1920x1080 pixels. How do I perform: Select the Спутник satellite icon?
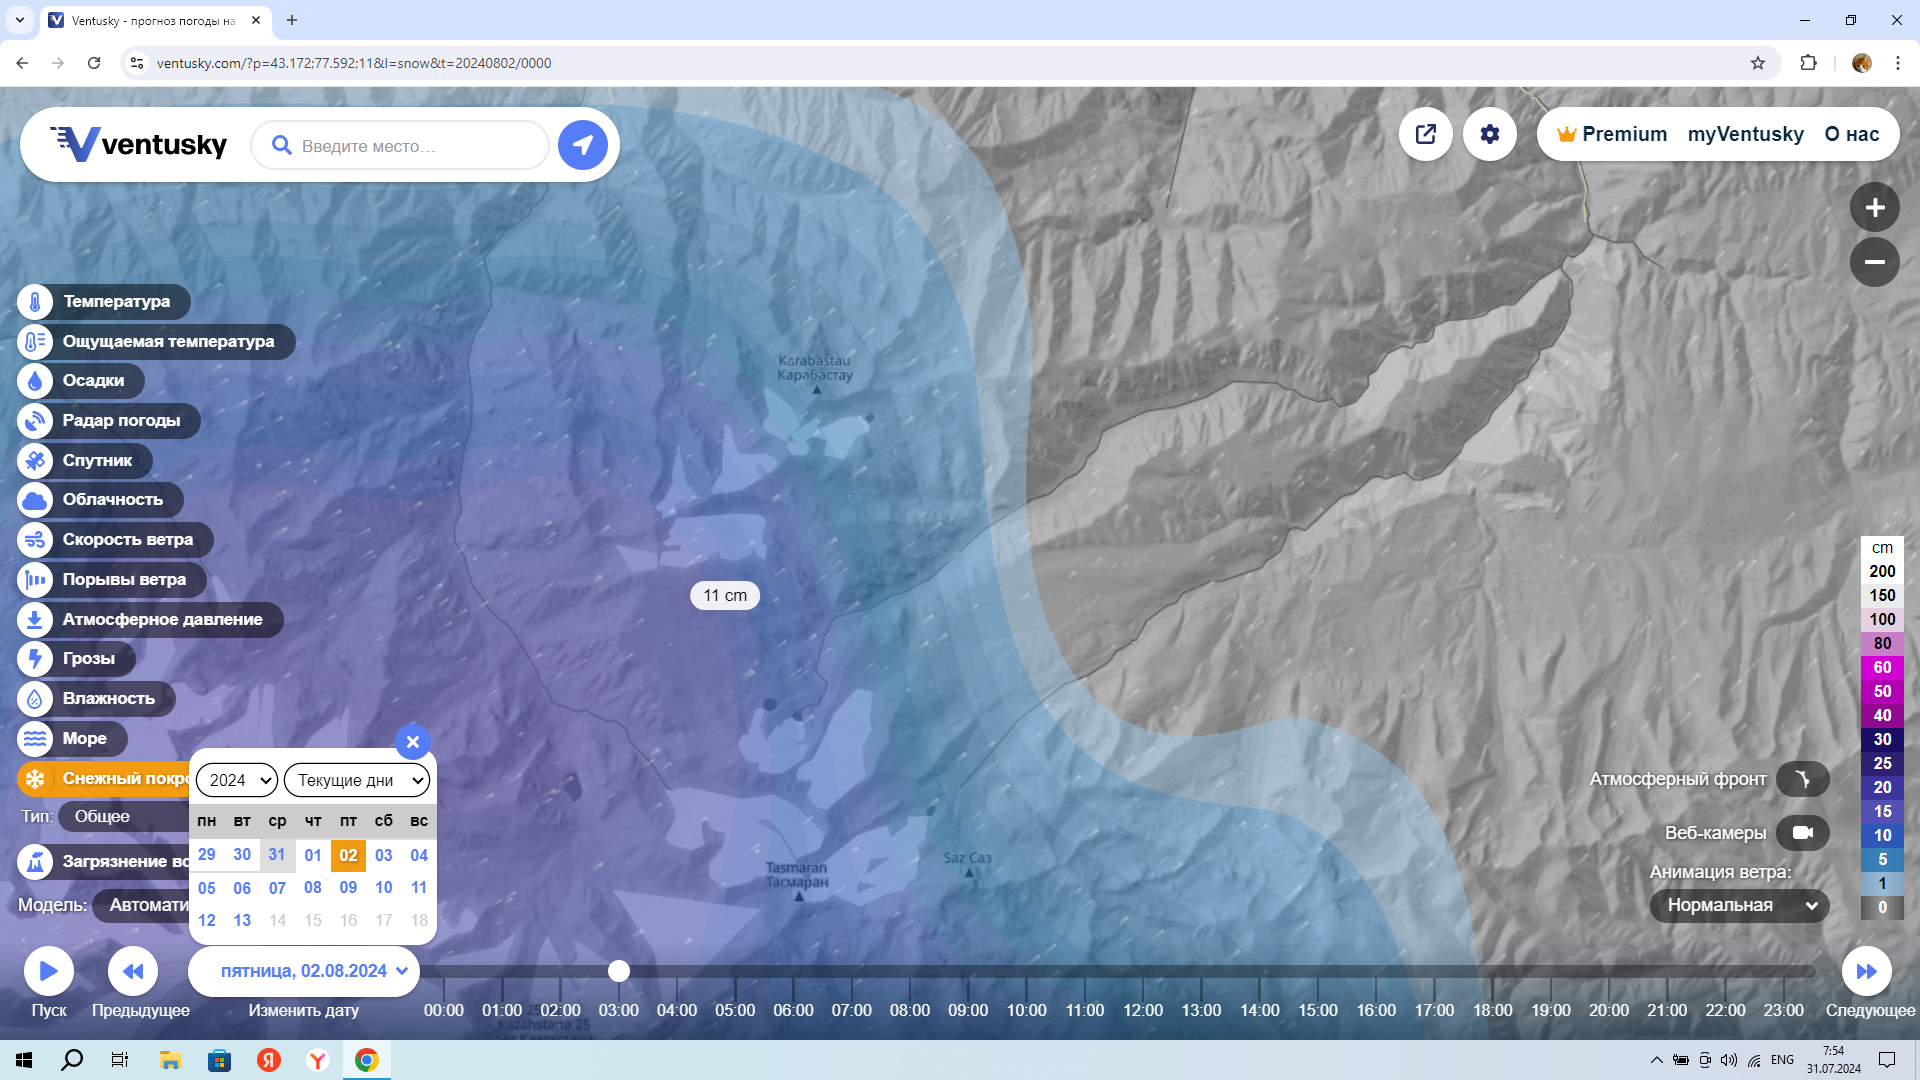click(x=35, y=460)
